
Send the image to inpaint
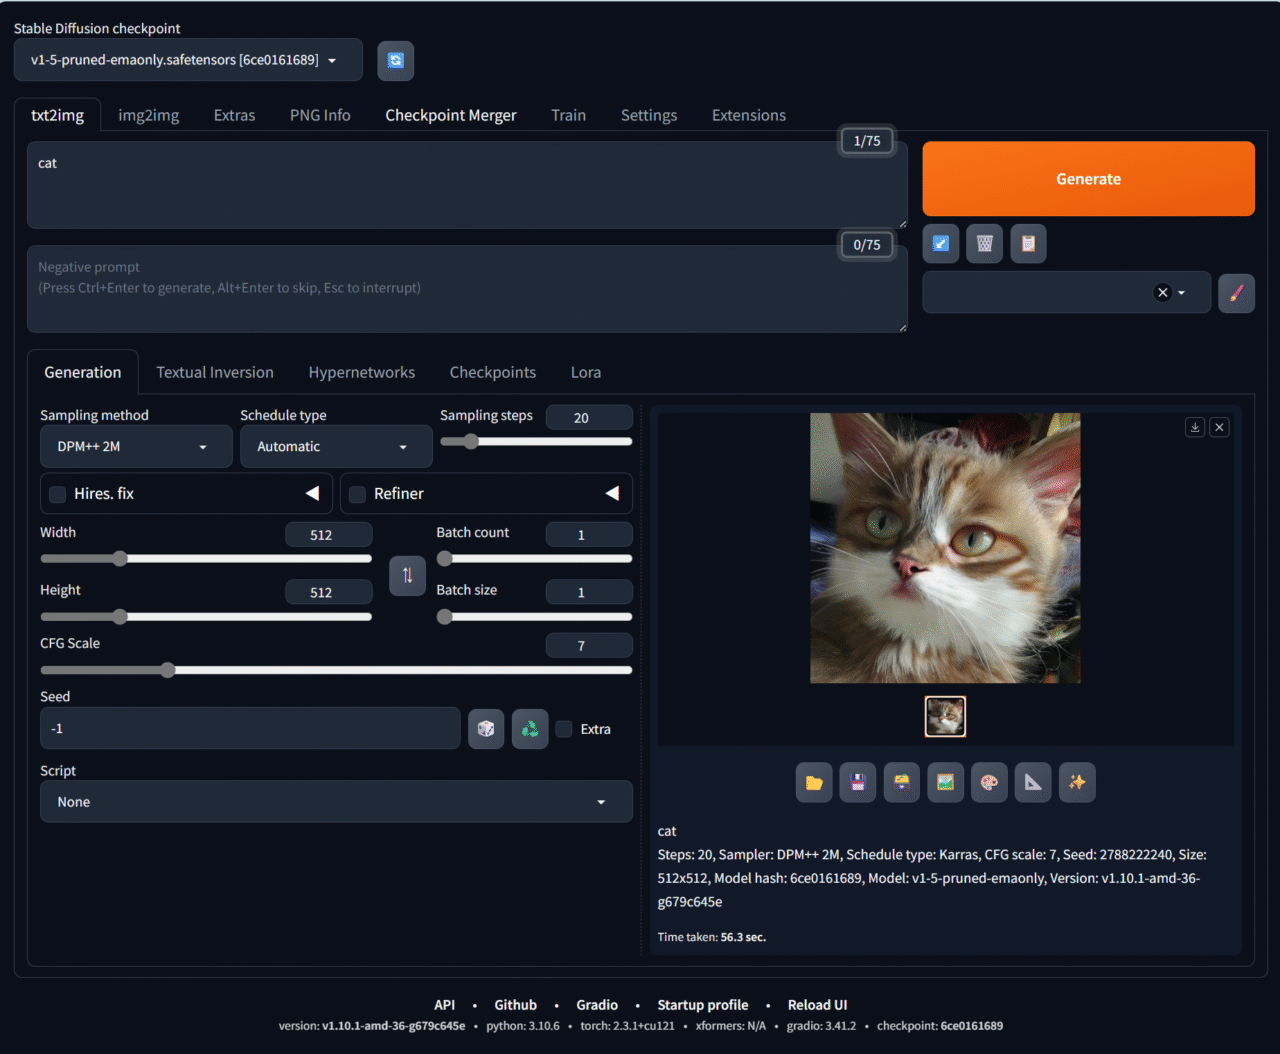coord(989,782)
